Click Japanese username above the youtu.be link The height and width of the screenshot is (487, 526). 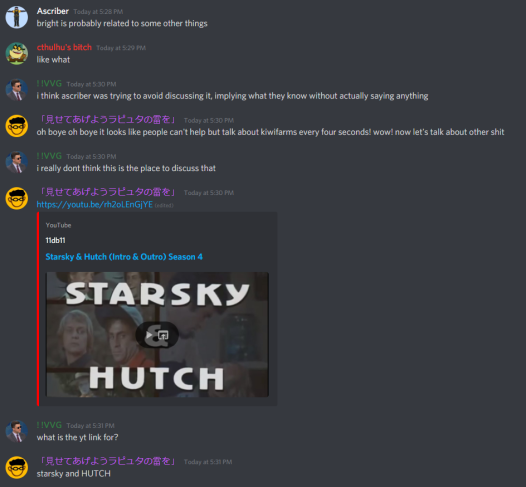point(108,192)
